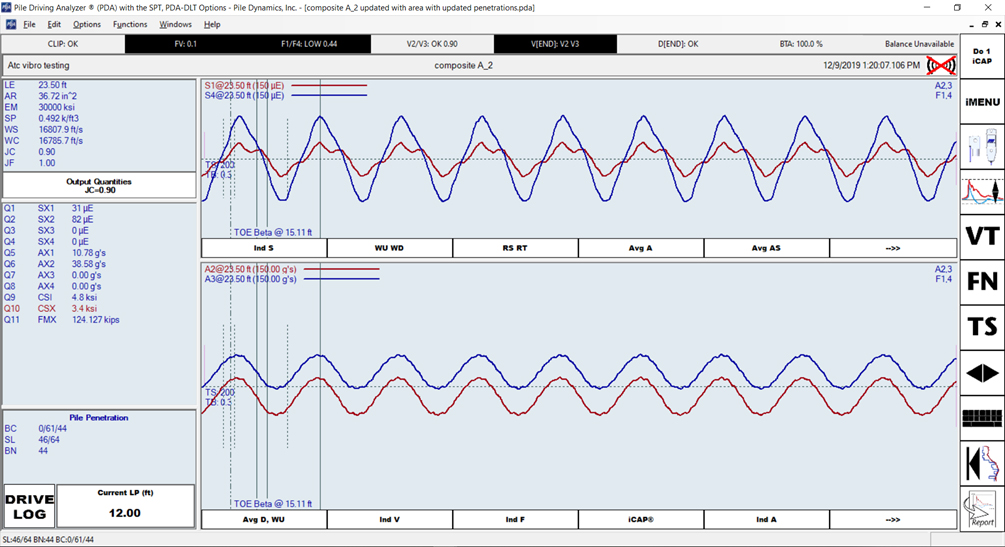
Task: Expand more options with upper -->> button
Action: [892, 248]
